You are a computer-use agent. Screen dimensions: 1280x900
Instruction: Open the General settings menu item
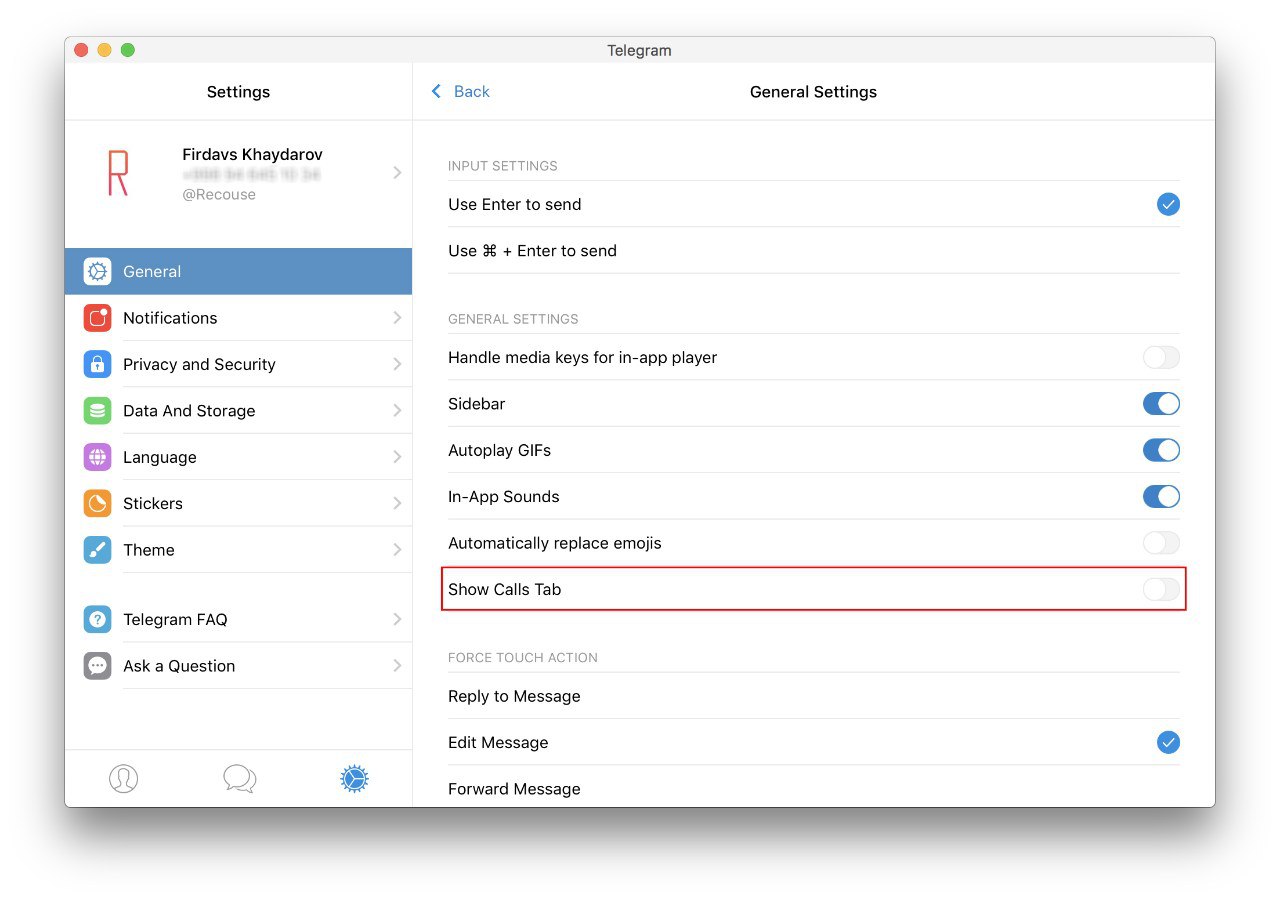238,271
